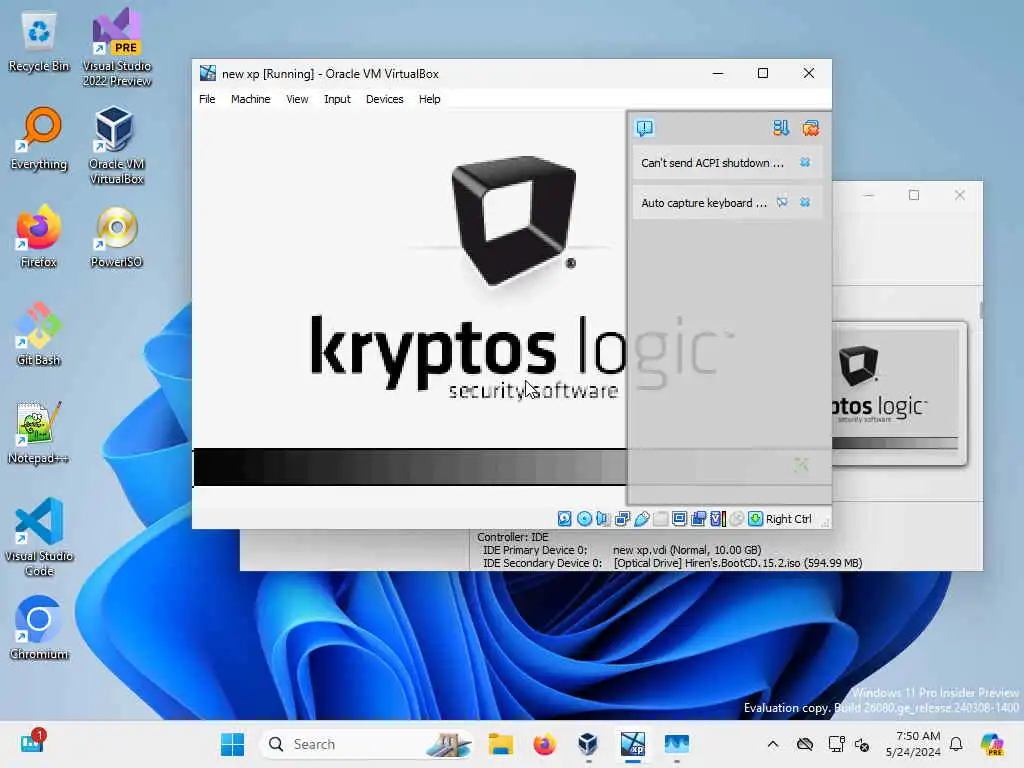Viewport: 1024px width, 768px height.
Task: Open the Windows Start menu
Action: click(232, 744)
